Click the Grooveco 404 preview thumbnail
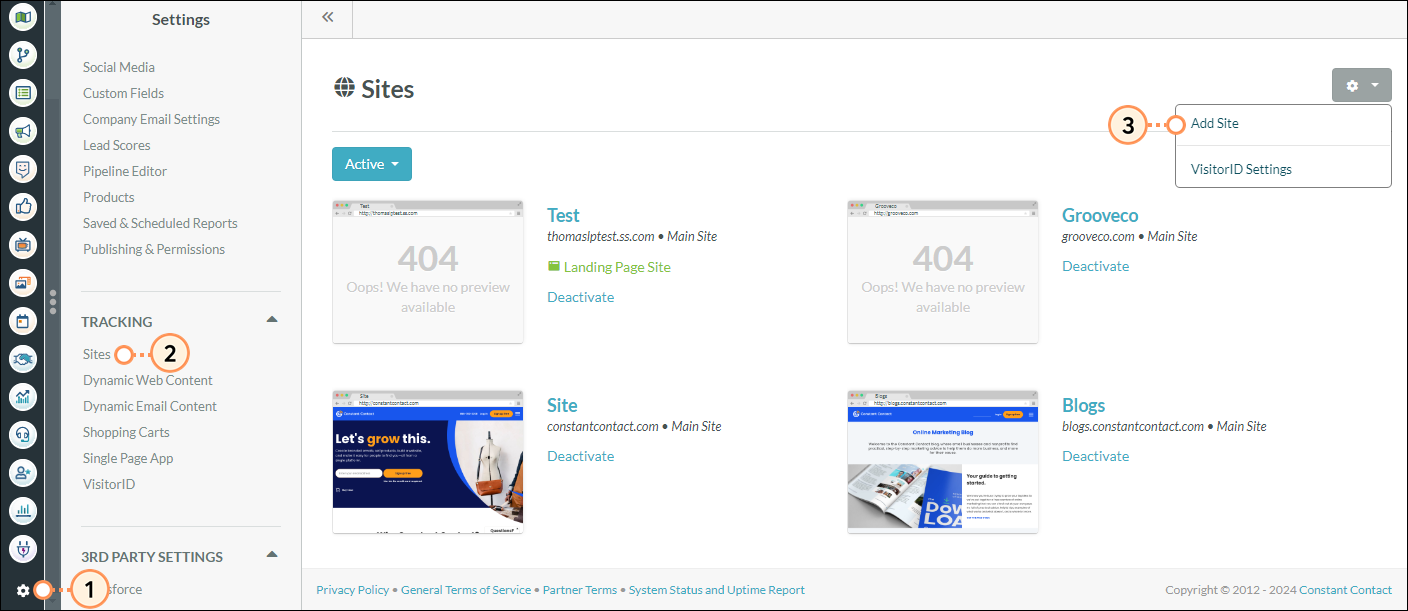The width and height of the screenshot is (1408, 611). tap(943, 271)
